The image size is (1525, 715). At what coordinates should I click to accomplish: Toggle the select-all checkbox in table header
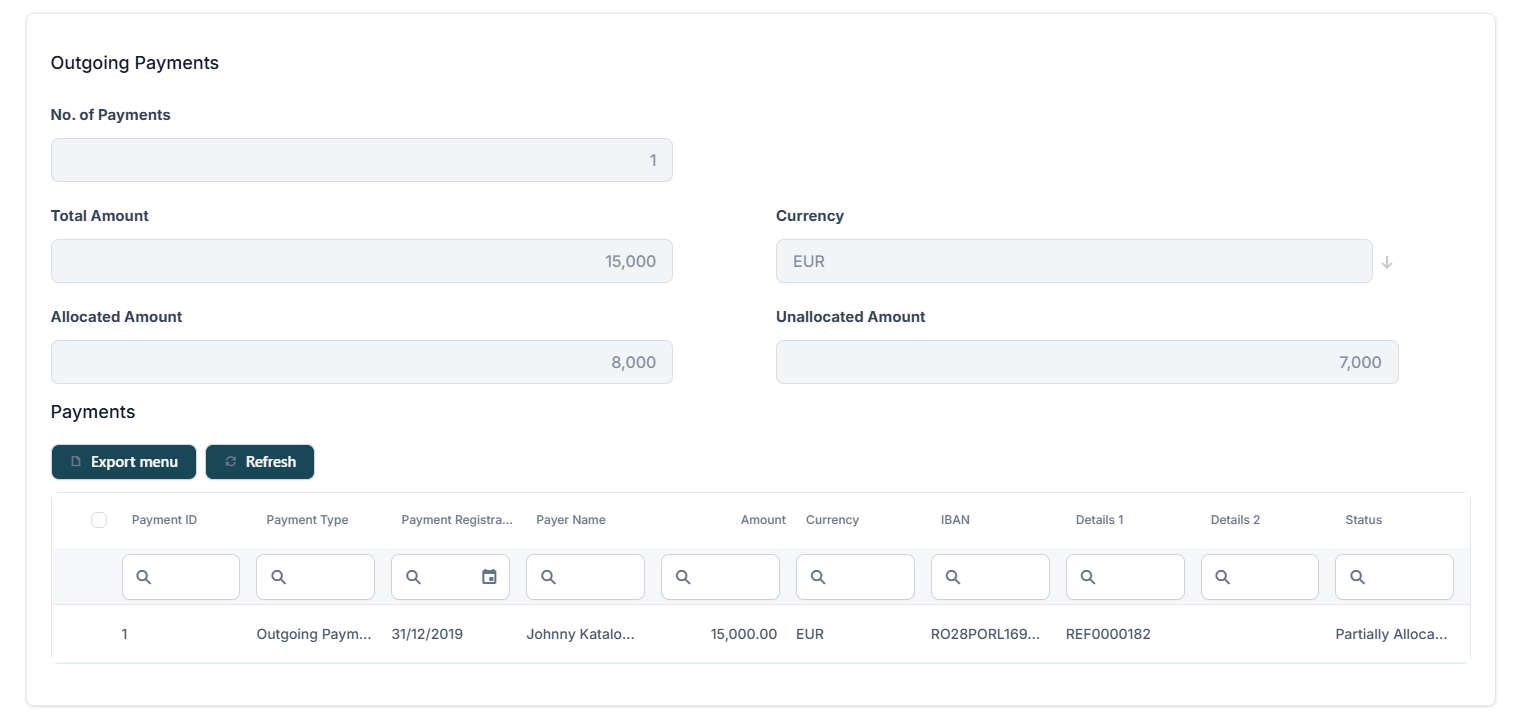point(99,520)
